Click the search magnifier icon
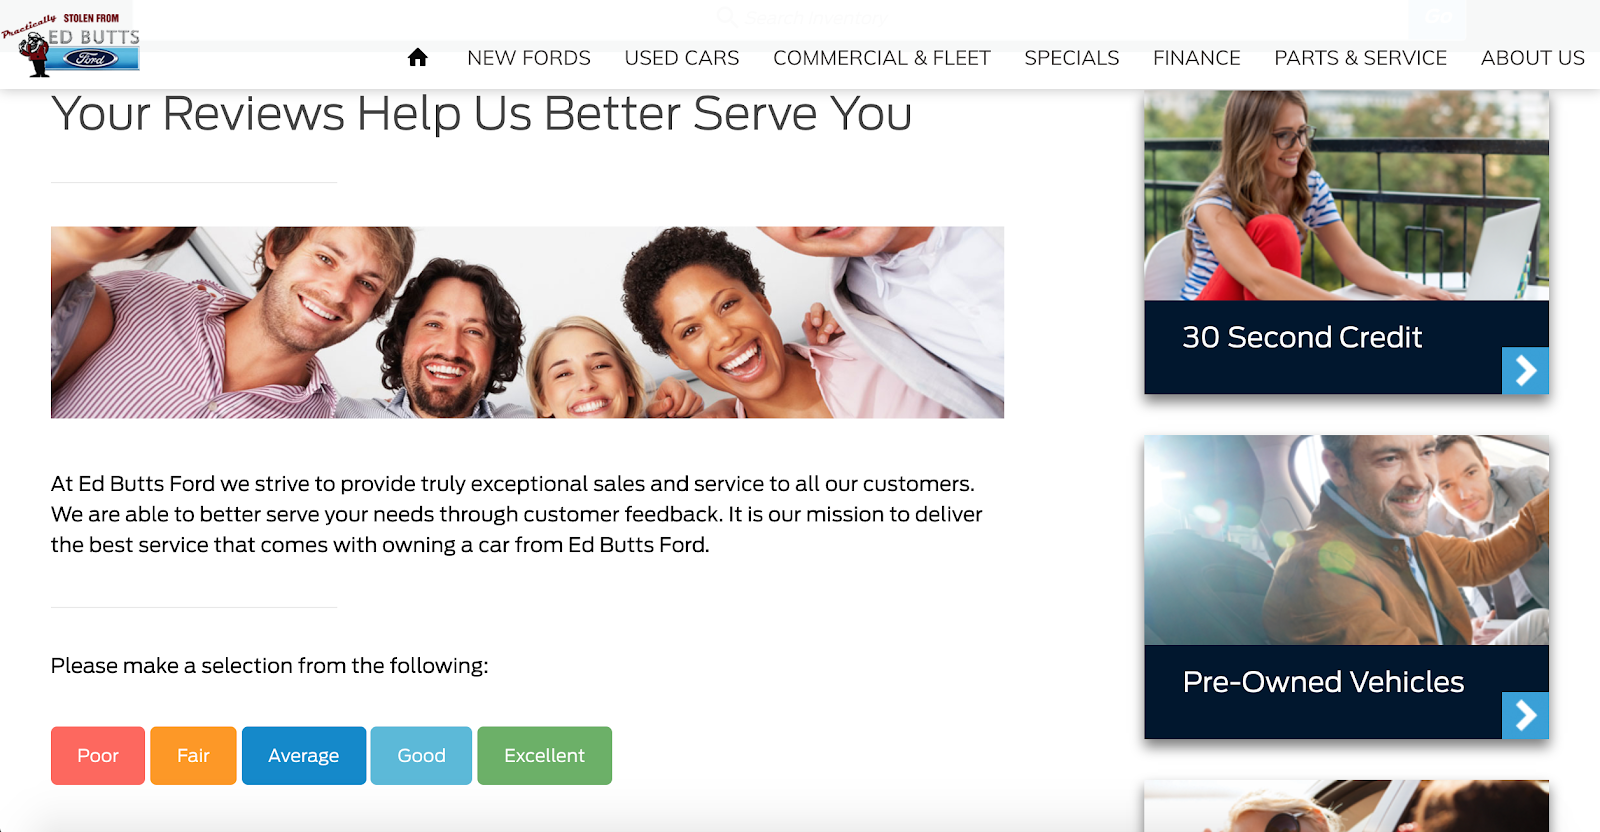The image size is (1600, 832). [x=727, y=17]
